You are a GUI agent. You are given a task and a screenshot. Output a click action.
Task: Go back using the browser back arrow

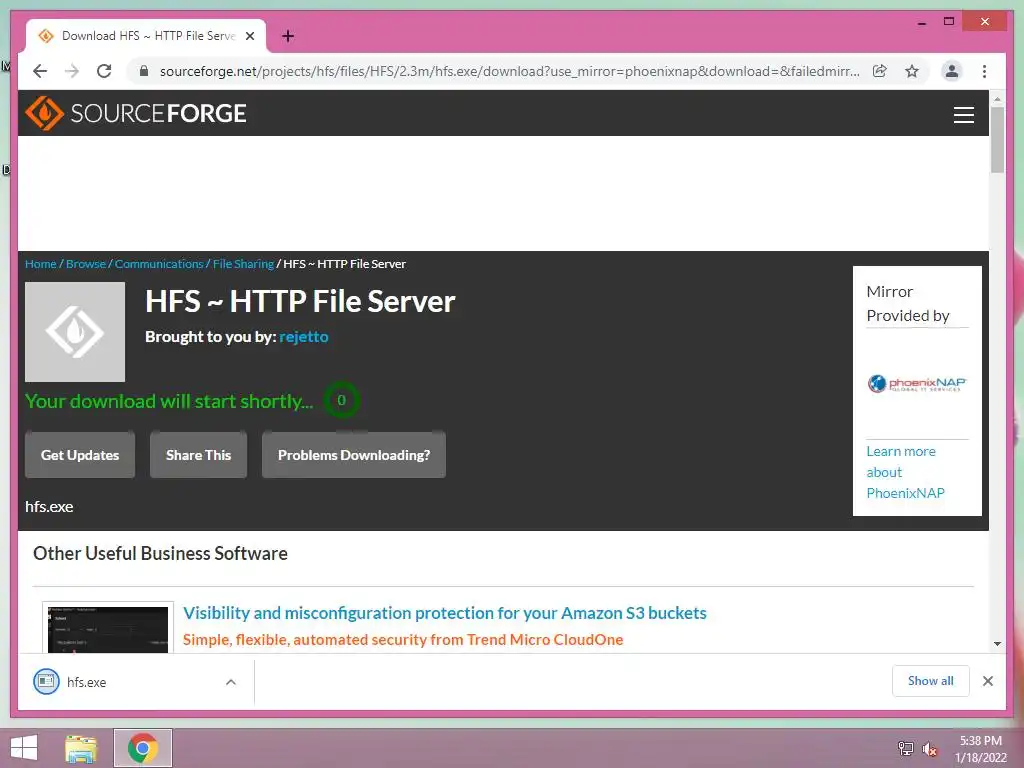[40, 71]
